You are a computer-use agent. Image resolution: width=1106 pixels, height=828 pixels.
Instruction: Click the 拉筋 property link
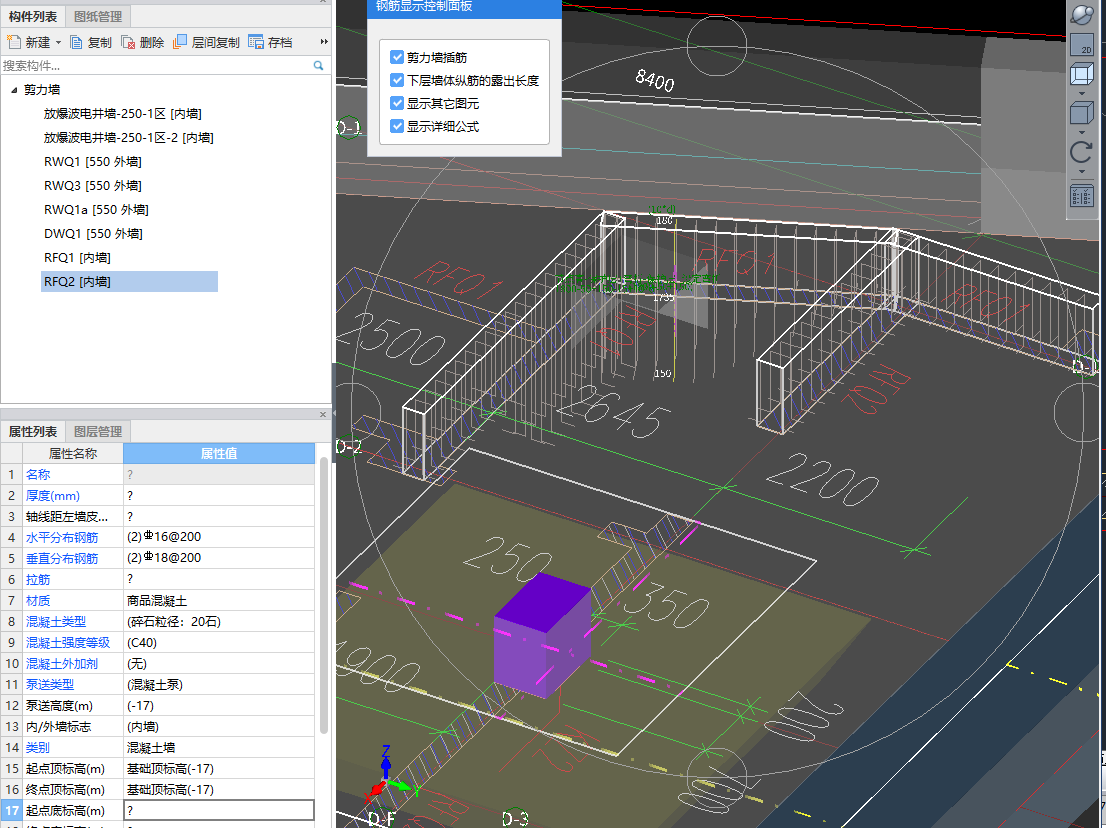pos(38,580)
